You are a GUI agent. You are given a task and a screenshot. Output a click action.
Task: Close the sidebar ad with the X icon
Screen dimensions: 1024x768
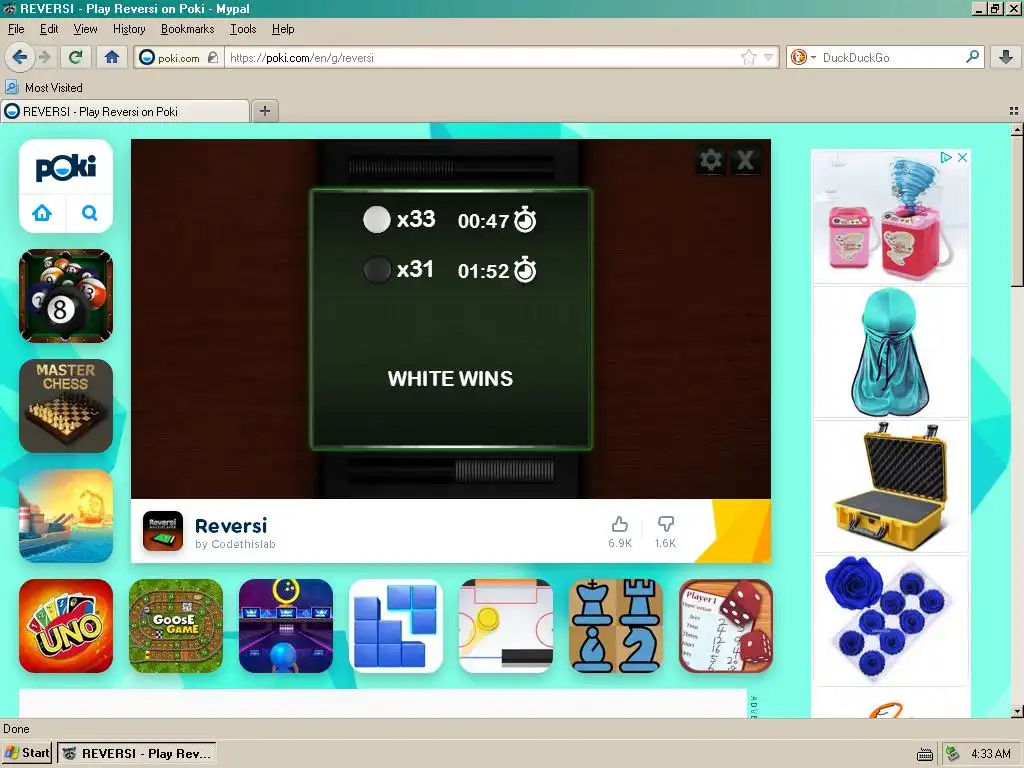tap(962, 157)
